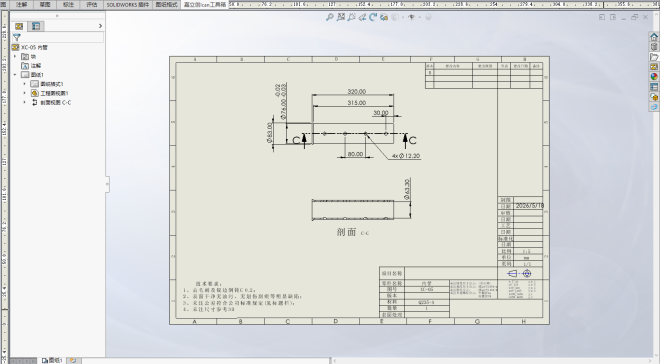Collapse the 图纸1 tree node
The image size is (660, 364).
(x=15, y=74)
